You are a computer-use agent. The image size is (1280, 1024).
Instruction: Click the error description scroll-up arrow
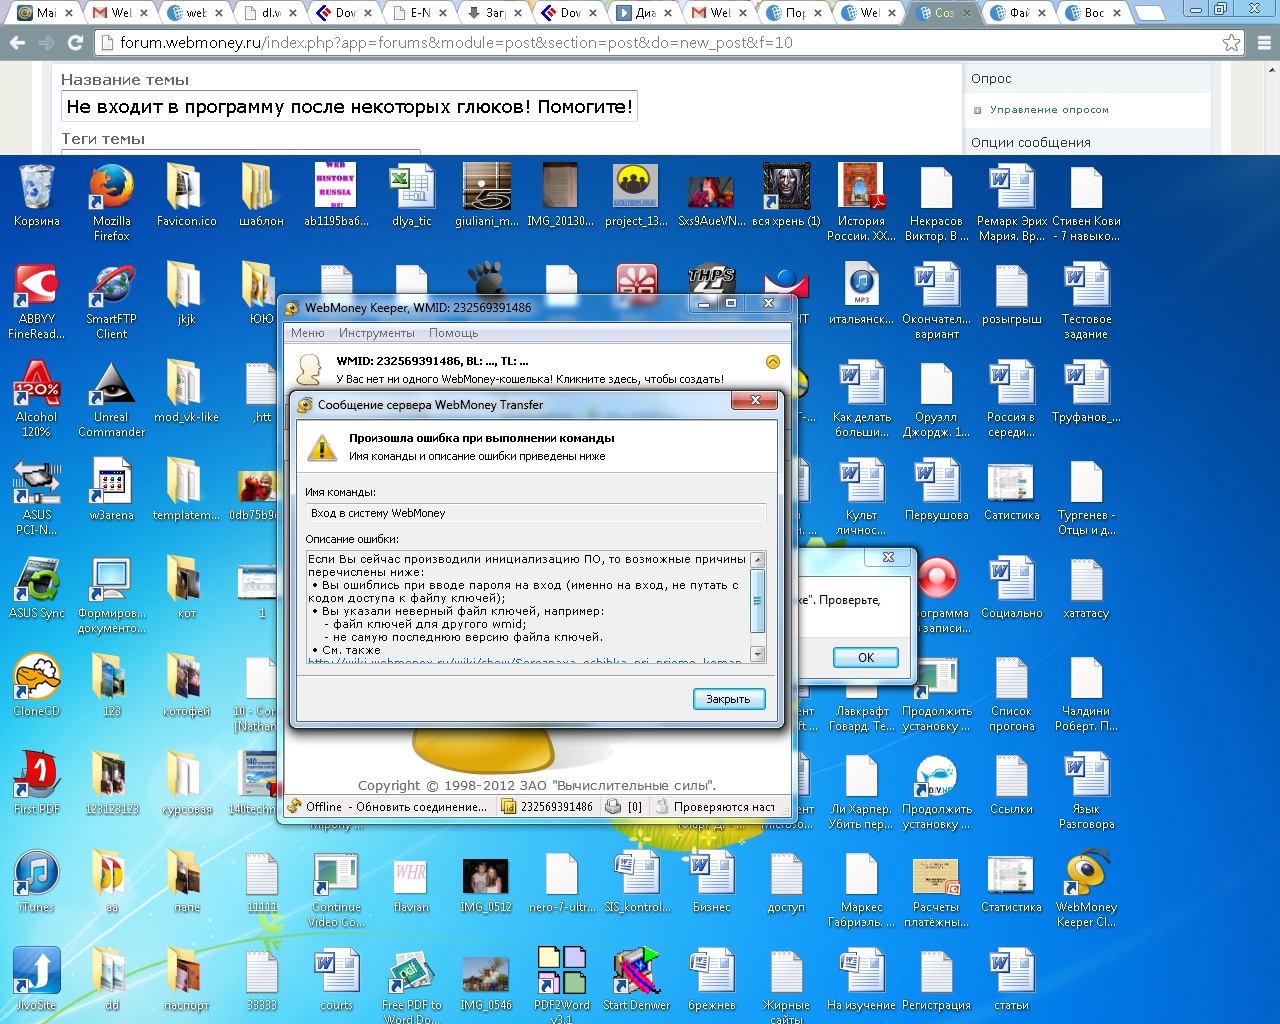pos(757,560)
